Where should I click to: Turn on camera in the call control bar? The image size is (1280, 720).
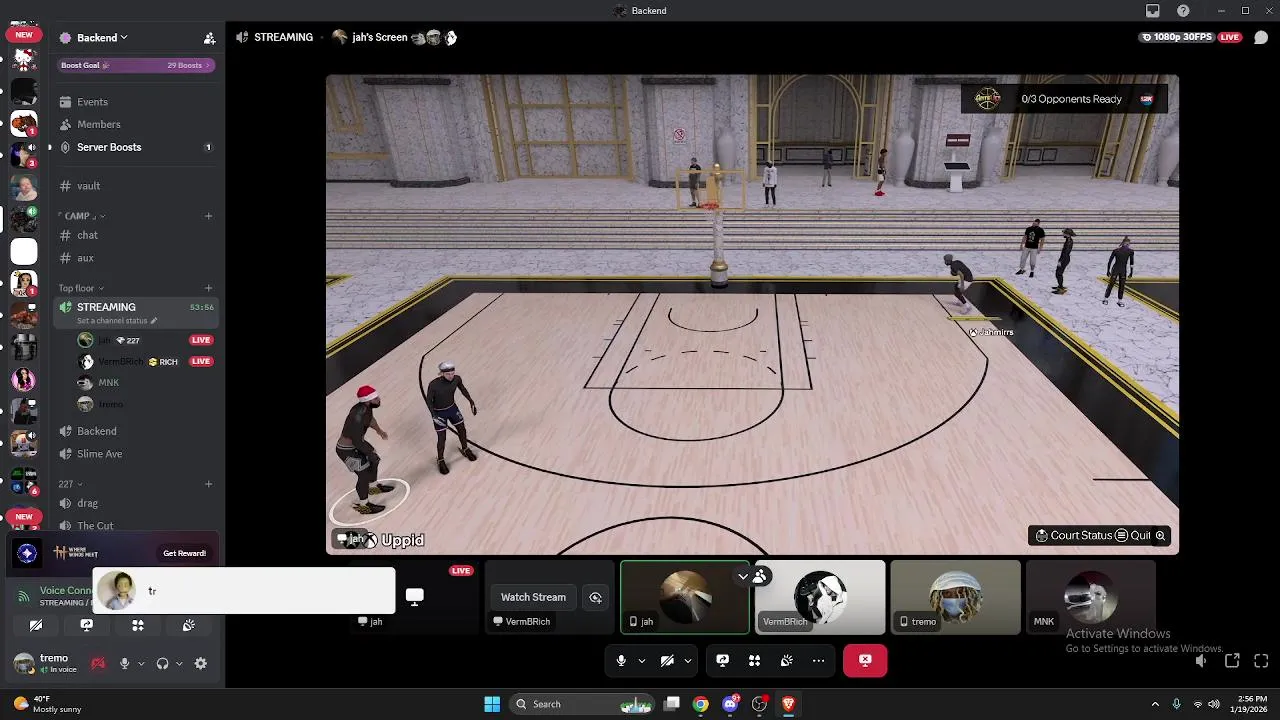(x=667, y=660)
